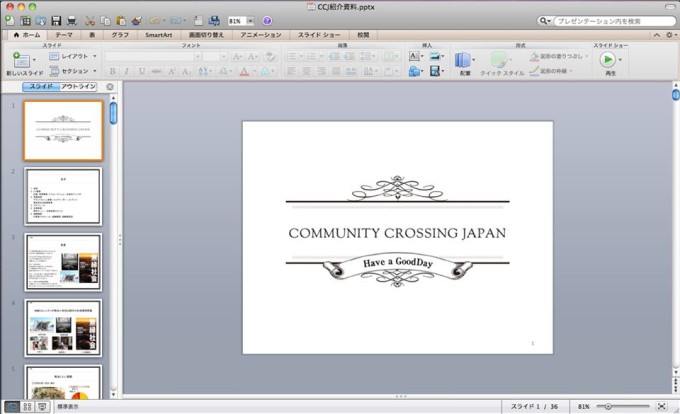
Task: Switch pane to アウトライン view
Action: [78, 86]
